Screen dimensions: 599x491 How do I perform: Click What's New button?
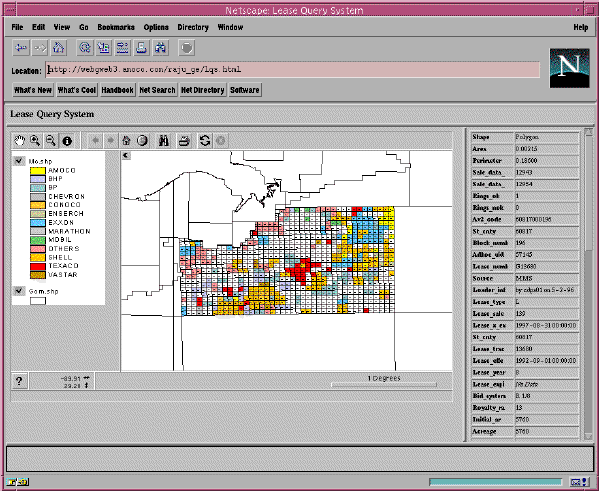coord(33,90)
